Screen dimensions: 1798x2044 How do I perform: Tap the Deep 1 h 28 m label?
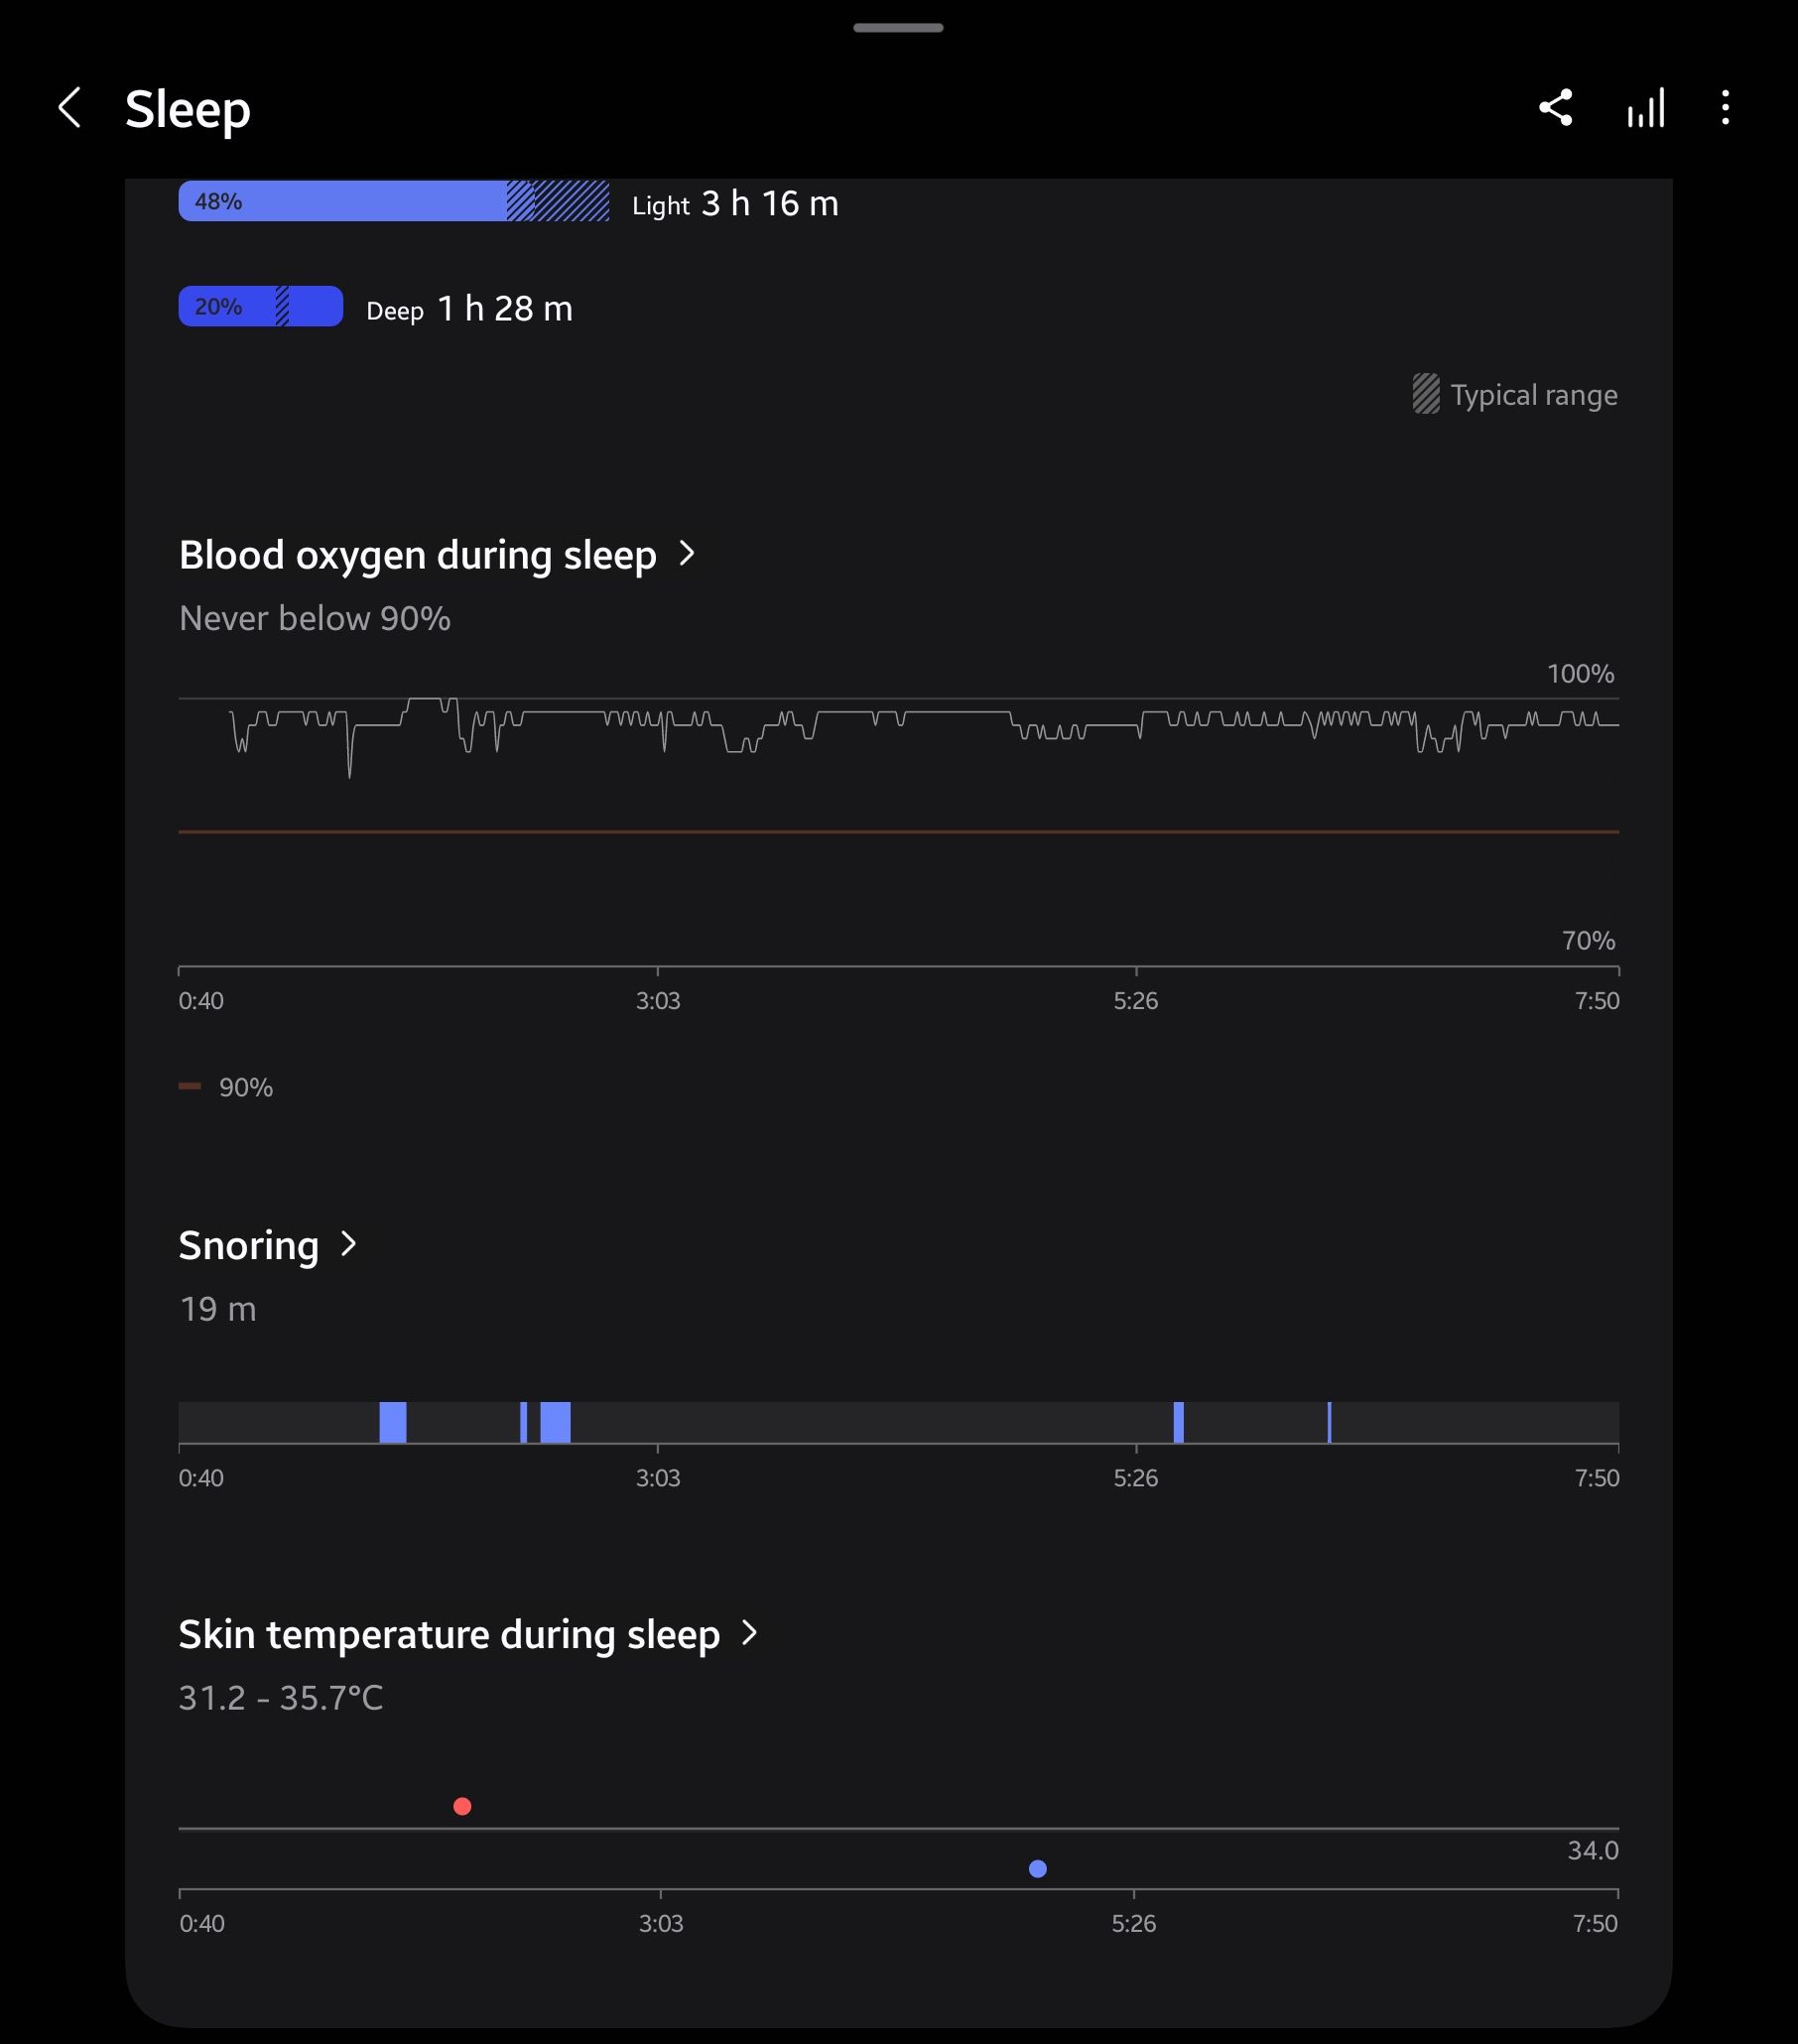pos(468,309)
